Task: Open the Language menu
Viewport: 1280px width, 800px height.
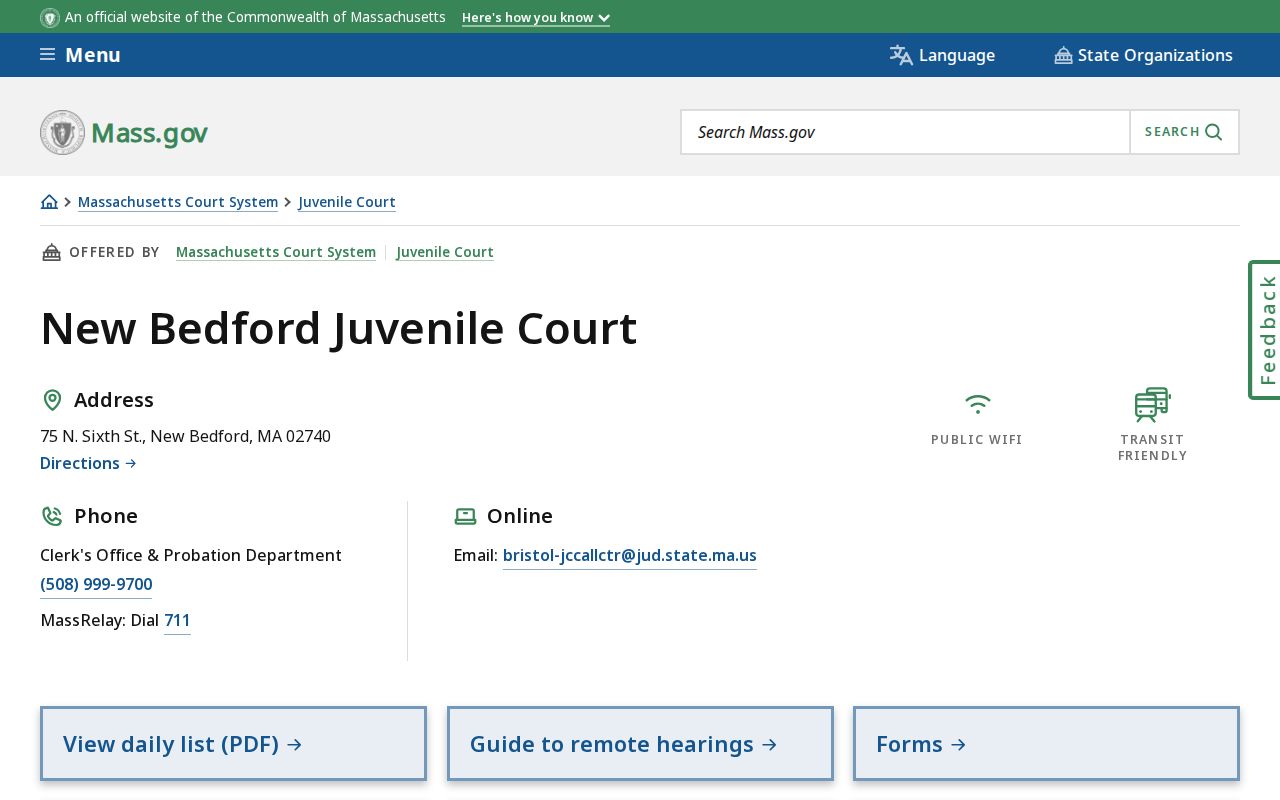Action: (942, 55)
